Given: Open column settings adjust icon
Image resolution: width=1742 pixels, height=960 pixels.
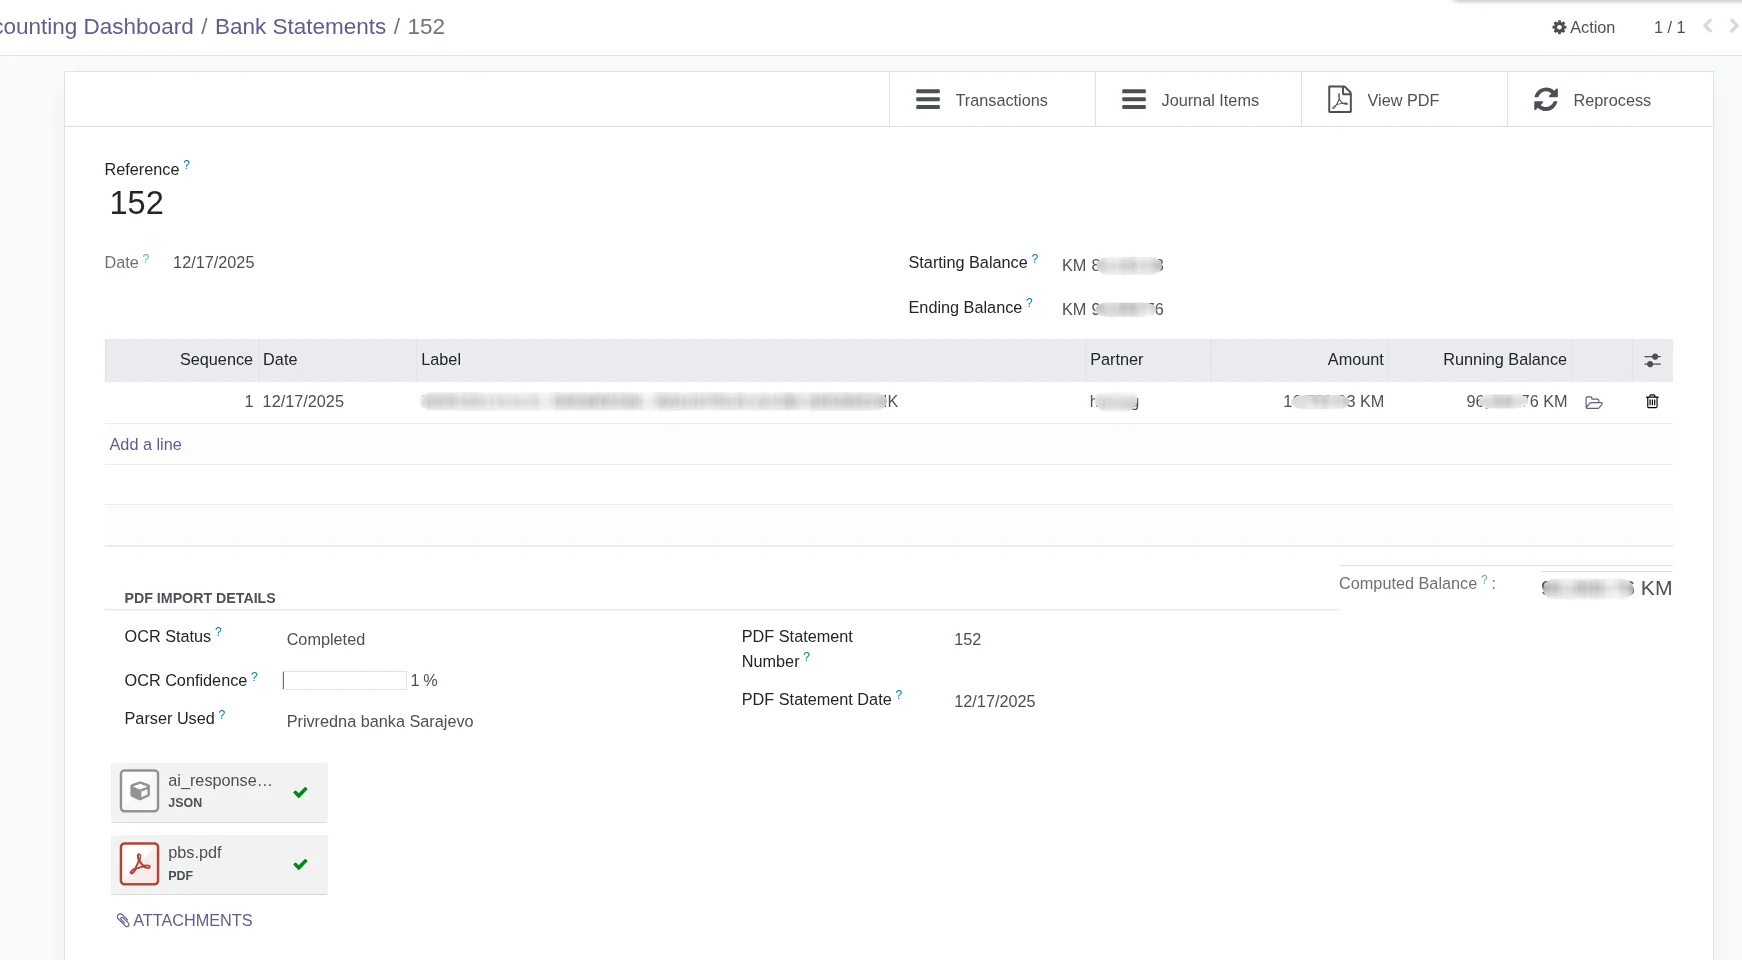Looking at the screenshot, I should 1652,360.
